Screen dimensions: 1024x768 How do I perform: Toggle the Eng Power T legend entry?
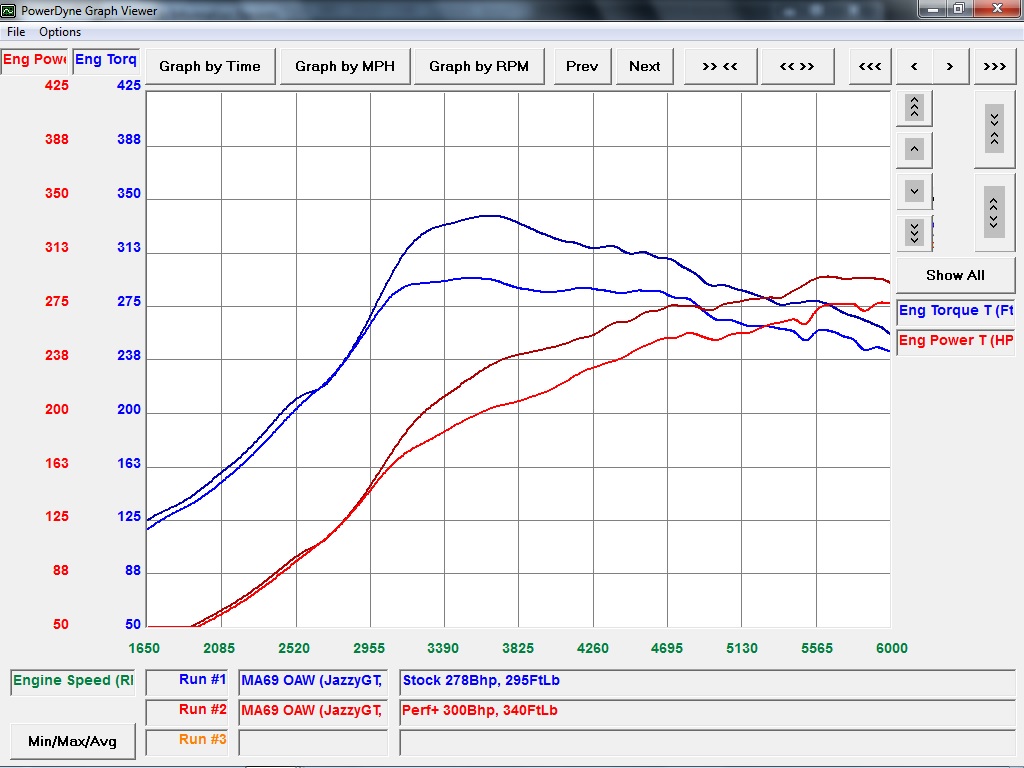pyautogui.click(x=956, y=342)
